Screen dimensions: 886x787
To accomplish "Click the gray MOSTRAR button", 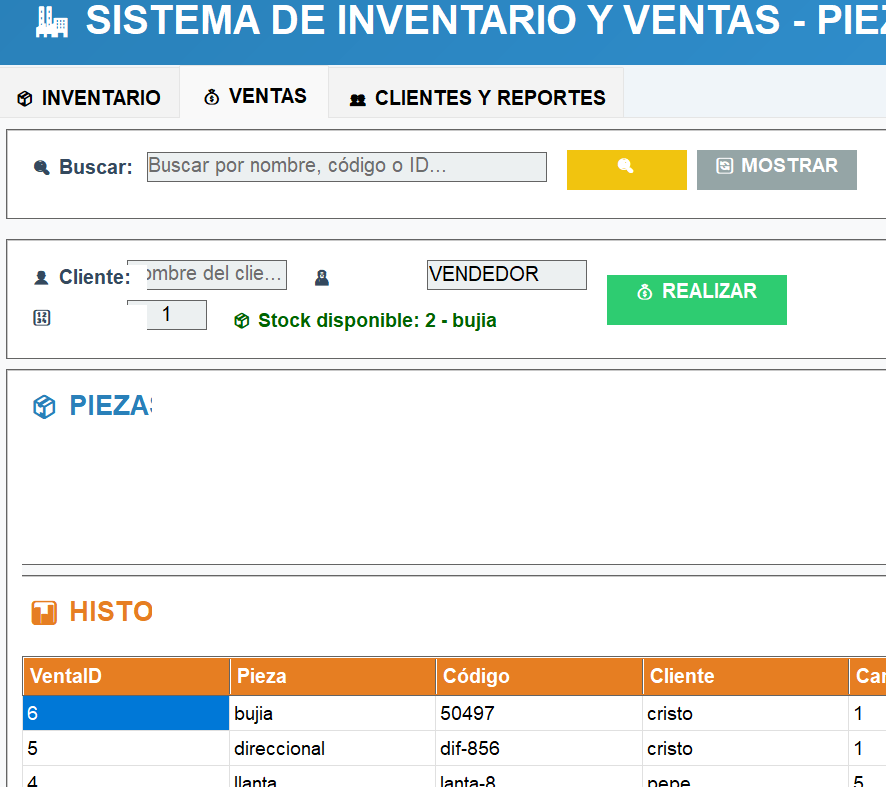I will [x=777, y=169].
